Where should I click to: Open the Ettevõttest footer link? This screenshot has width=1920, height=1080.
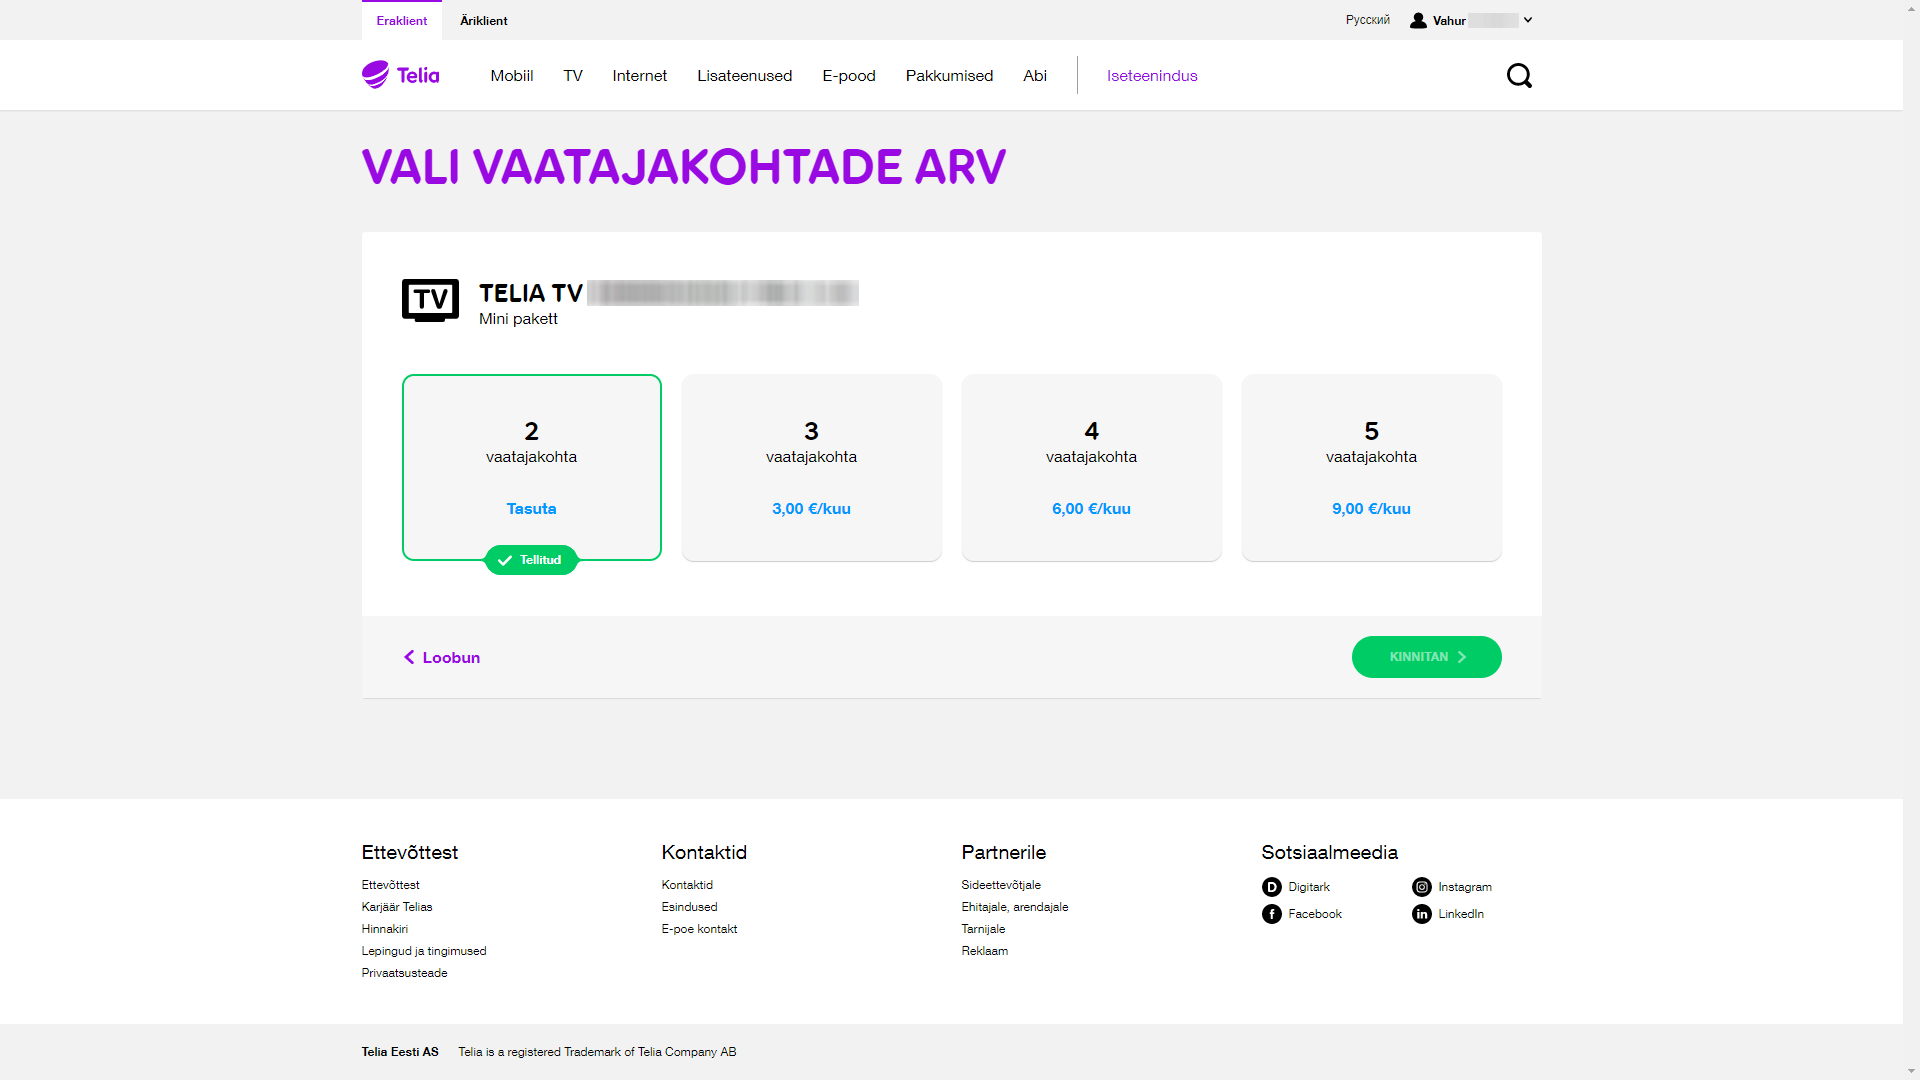(391, 885)
